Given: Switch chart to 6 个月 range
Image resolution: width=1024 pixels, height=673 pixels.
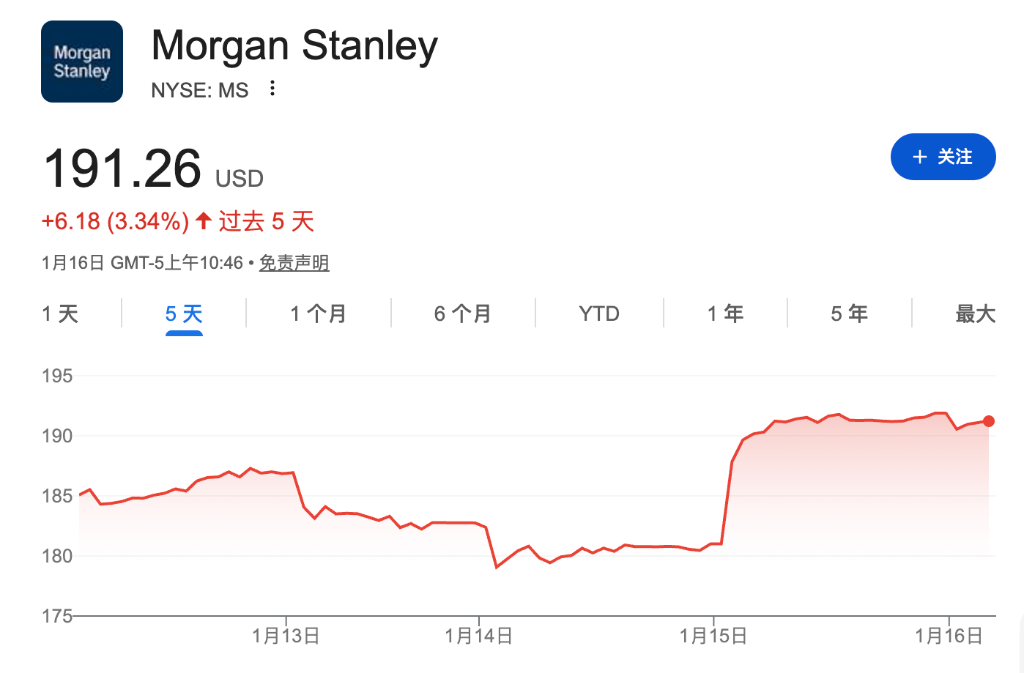Looking at the screenshot, I should (x=462, y=314).
